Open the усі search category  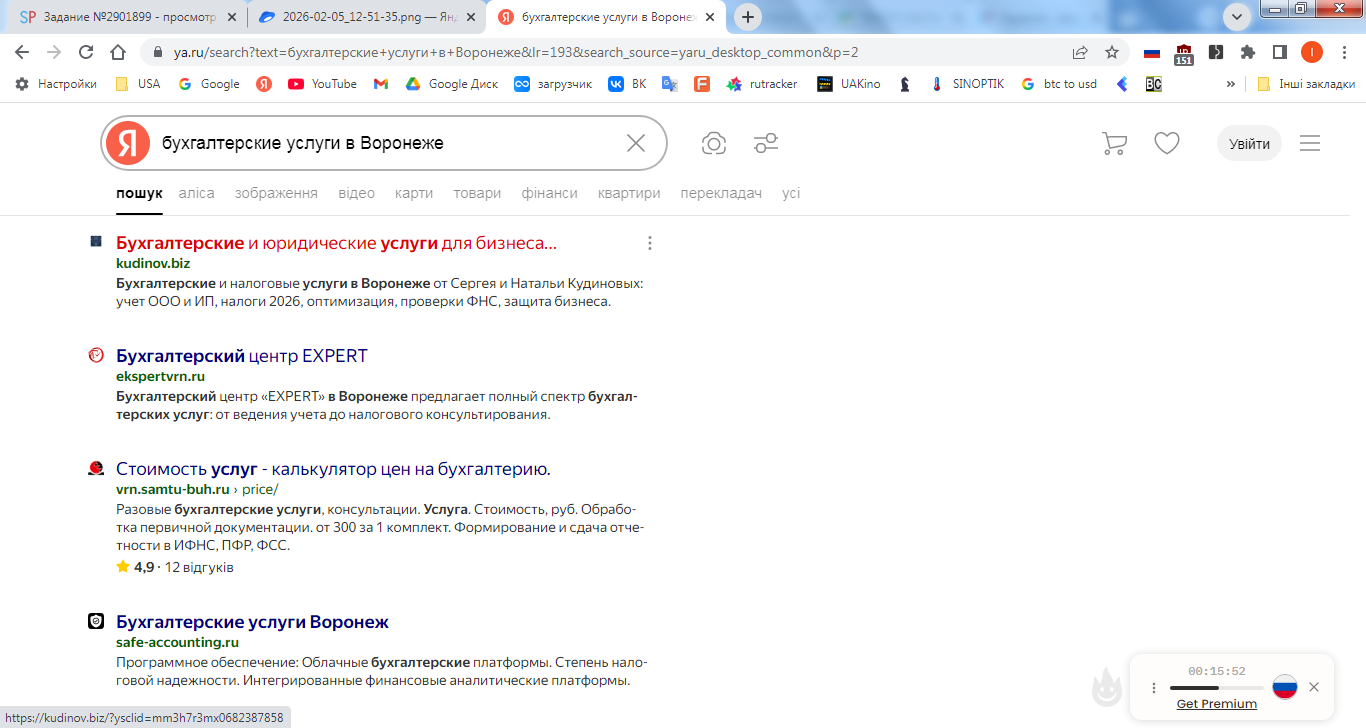click(791, 193)
